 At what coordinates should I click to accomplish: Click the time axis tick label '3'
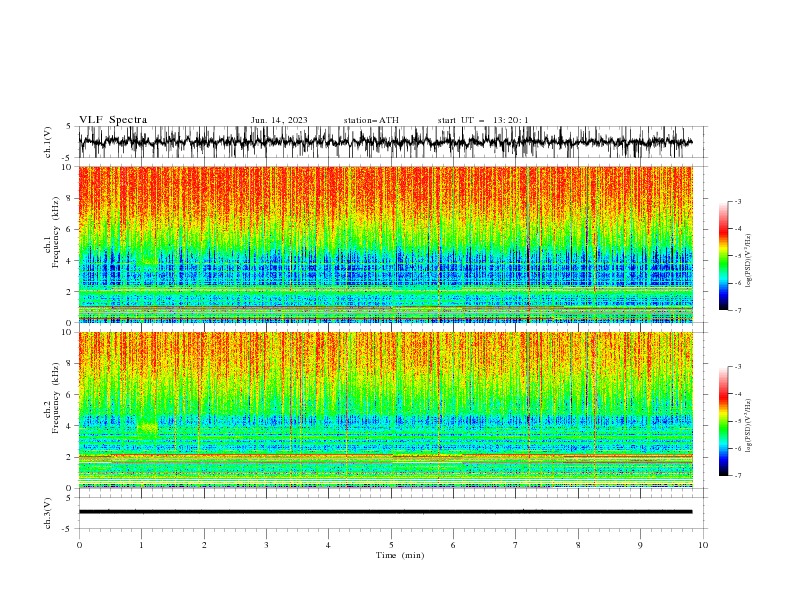coord(266,545)
